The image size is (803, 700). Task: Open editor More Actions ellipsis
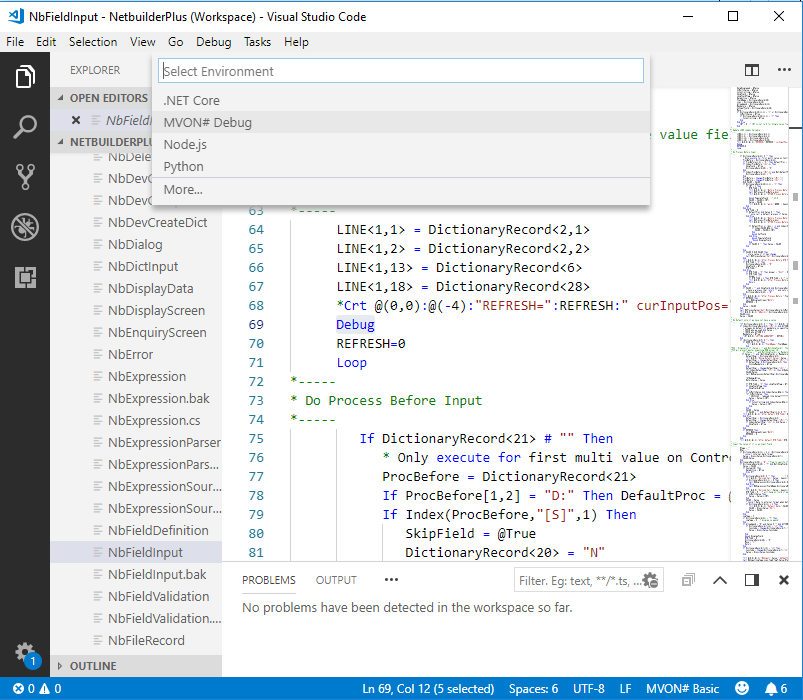[784, 70]
